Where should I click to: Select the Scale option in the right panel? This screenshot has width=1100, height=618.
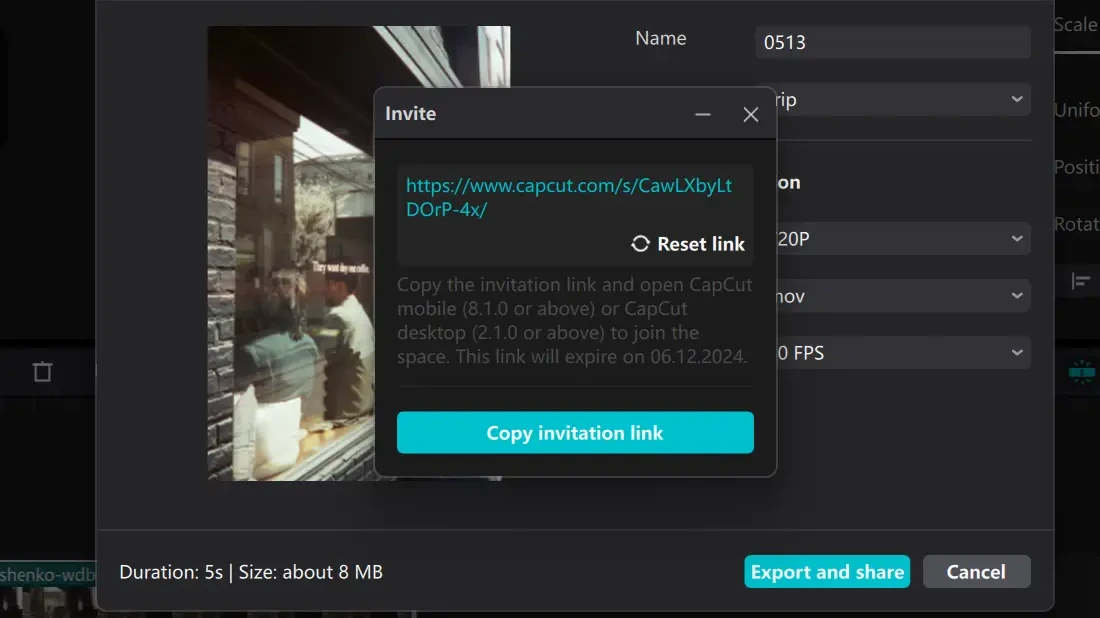[x=1076, y=25]
